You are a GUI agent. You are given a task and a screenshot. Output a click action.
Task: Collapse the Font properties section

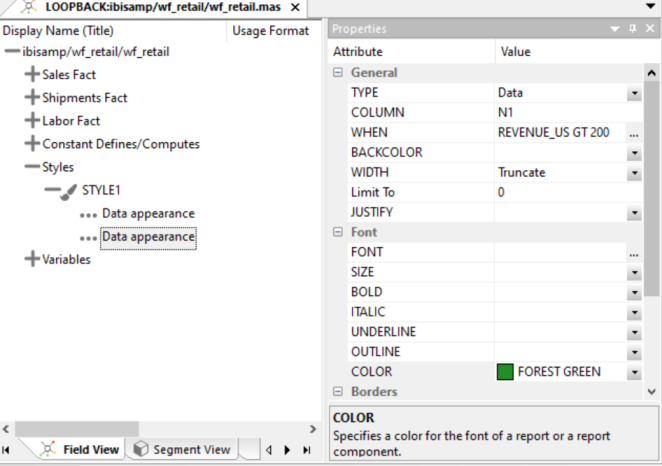coord(338,232)
